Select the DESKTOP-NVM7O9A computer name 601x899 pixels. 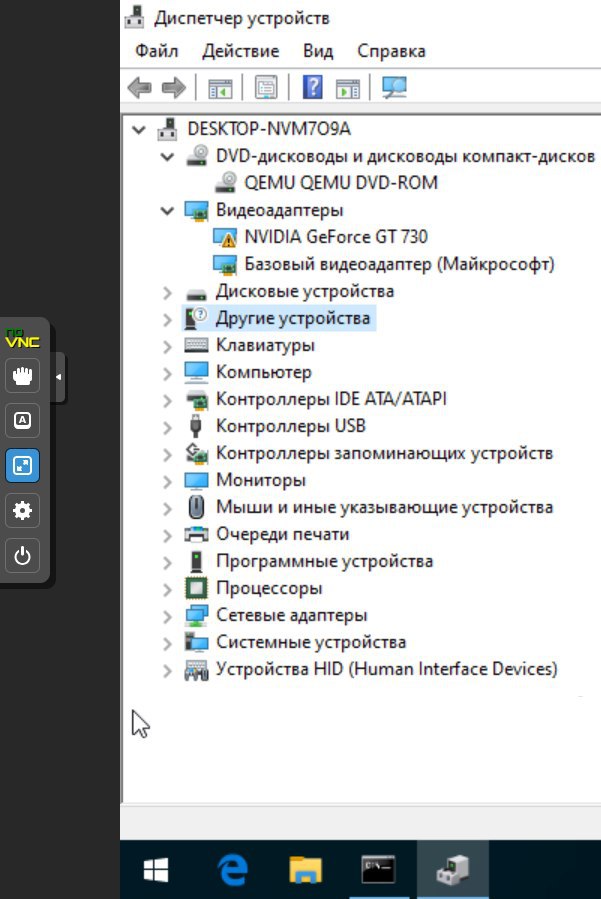(269, 128)
